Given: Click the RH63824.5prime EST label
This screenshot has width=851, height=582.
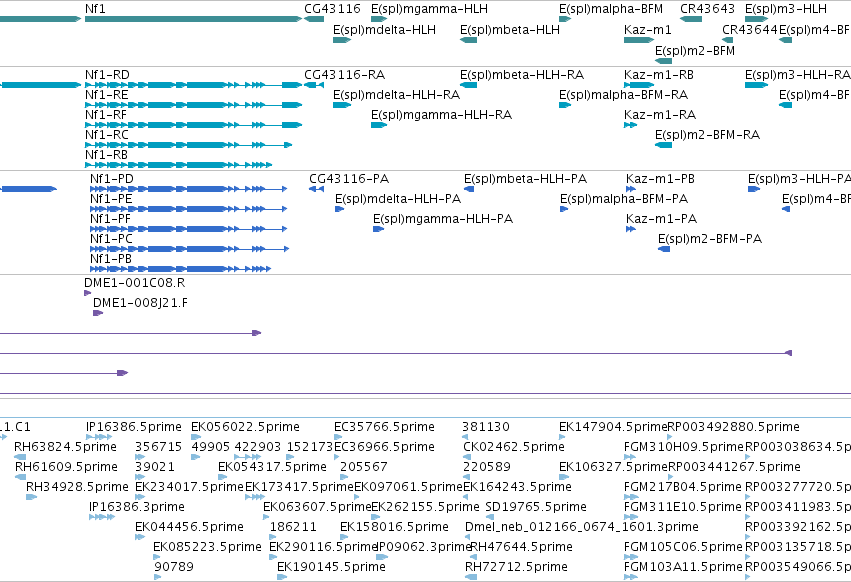Looking at the screenshot, I should [65, 447].
